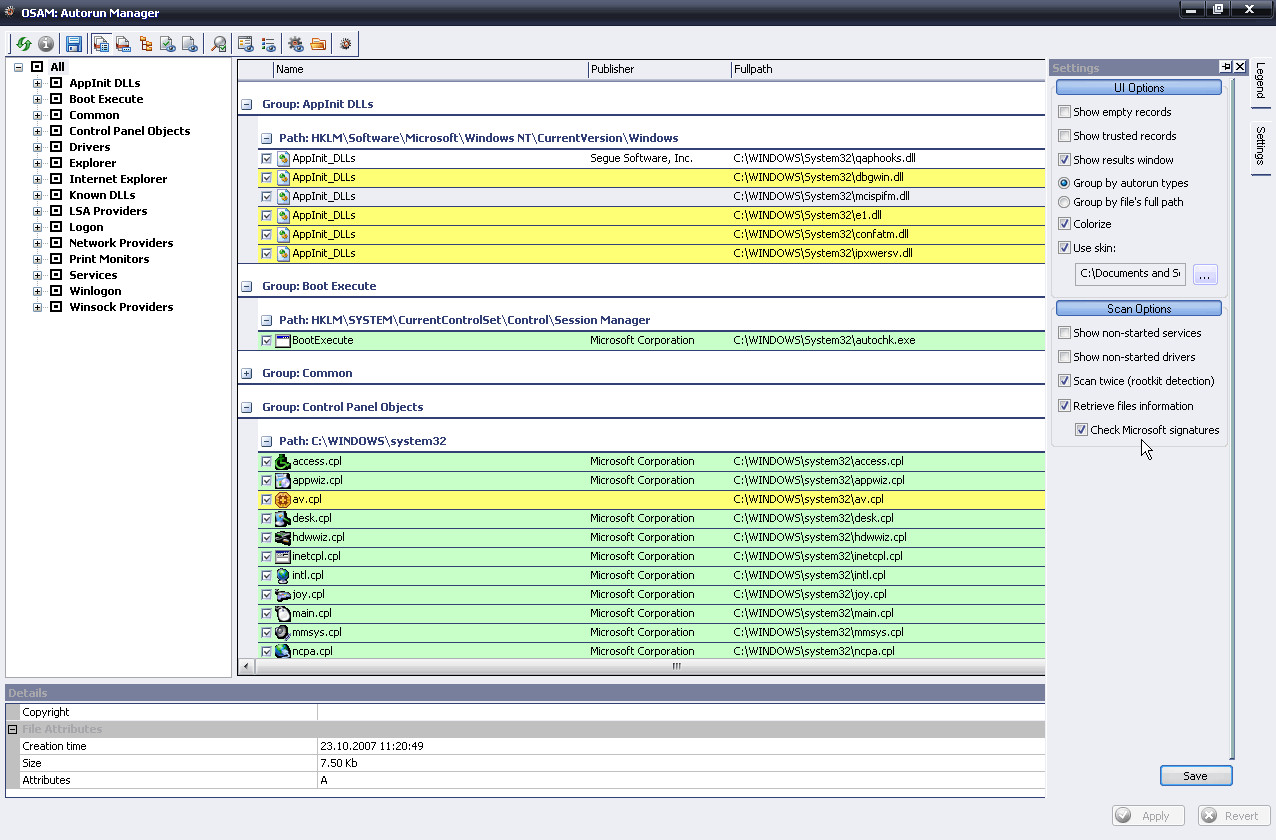Click the blue floppy disk save icon
This screenshot has width=1276, height=840.
(73, 44)
